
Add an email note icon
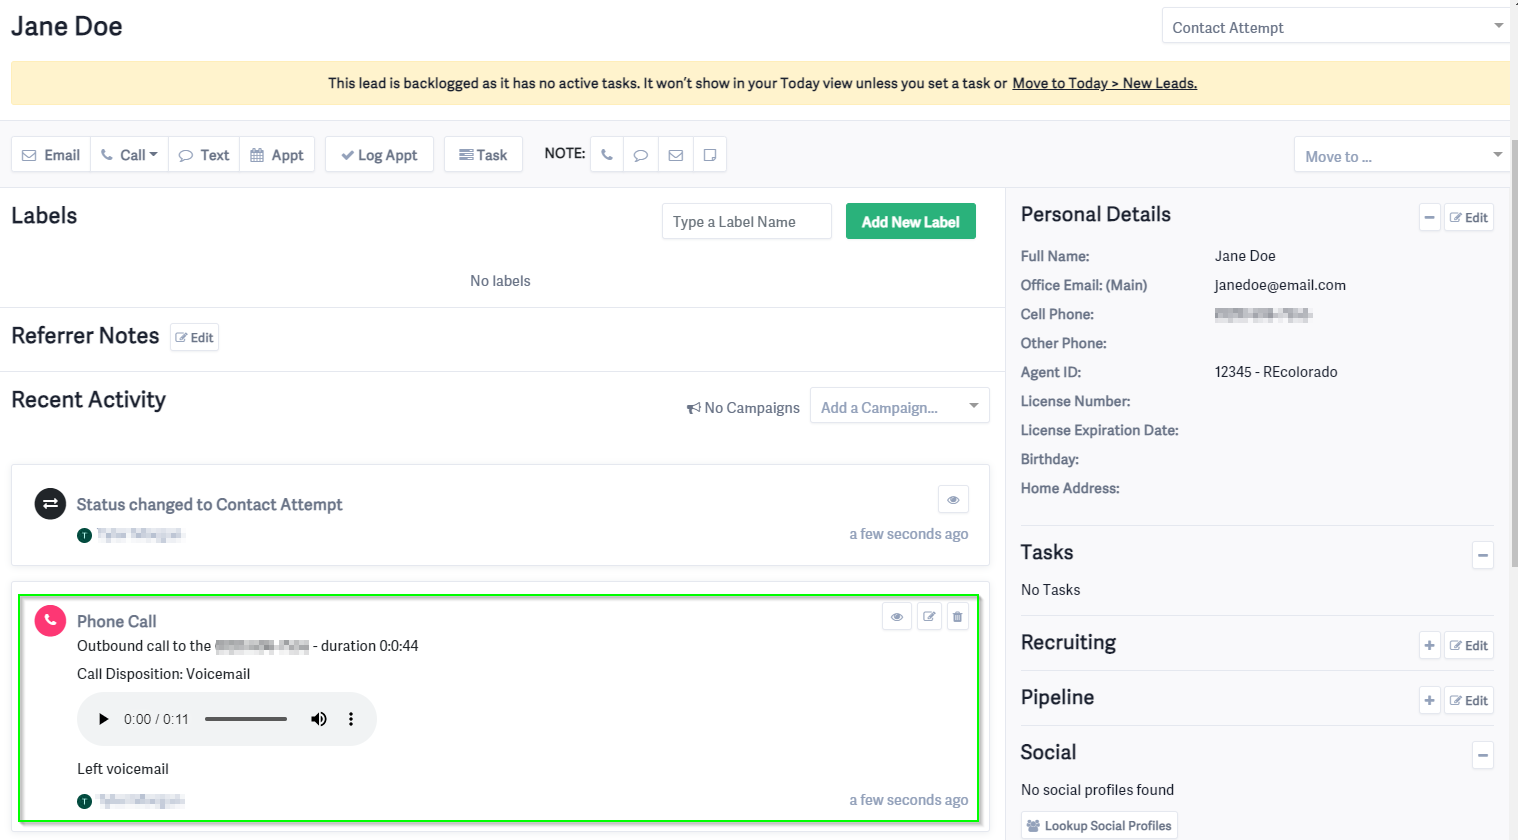pos(676,155)
